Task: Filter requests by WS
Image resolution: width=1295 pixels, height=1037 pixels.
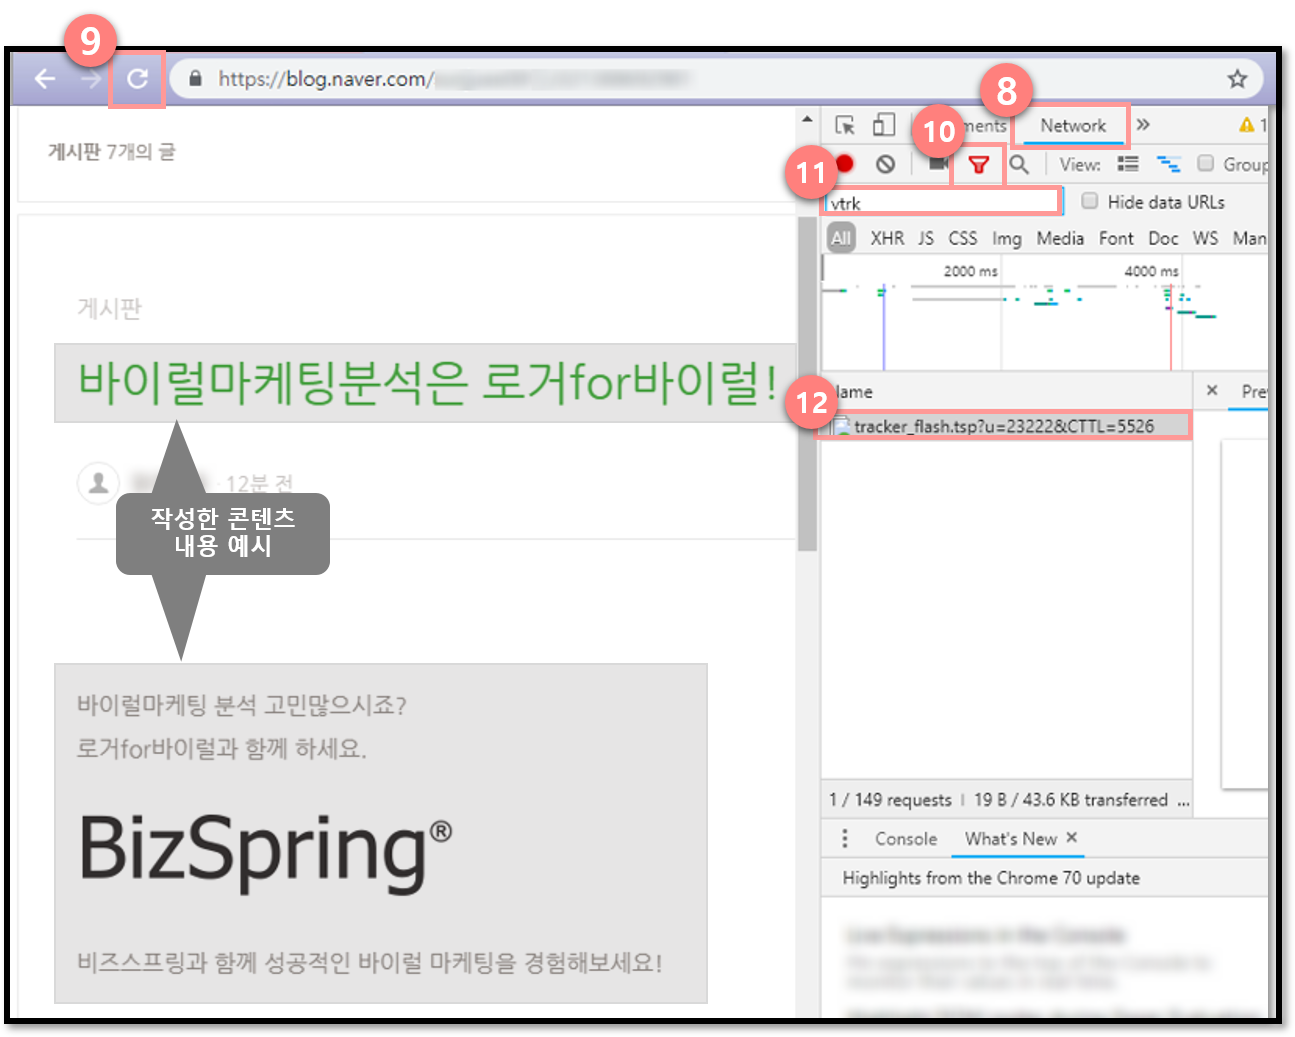Action: pyautogui.click(x=1206, y=238)
